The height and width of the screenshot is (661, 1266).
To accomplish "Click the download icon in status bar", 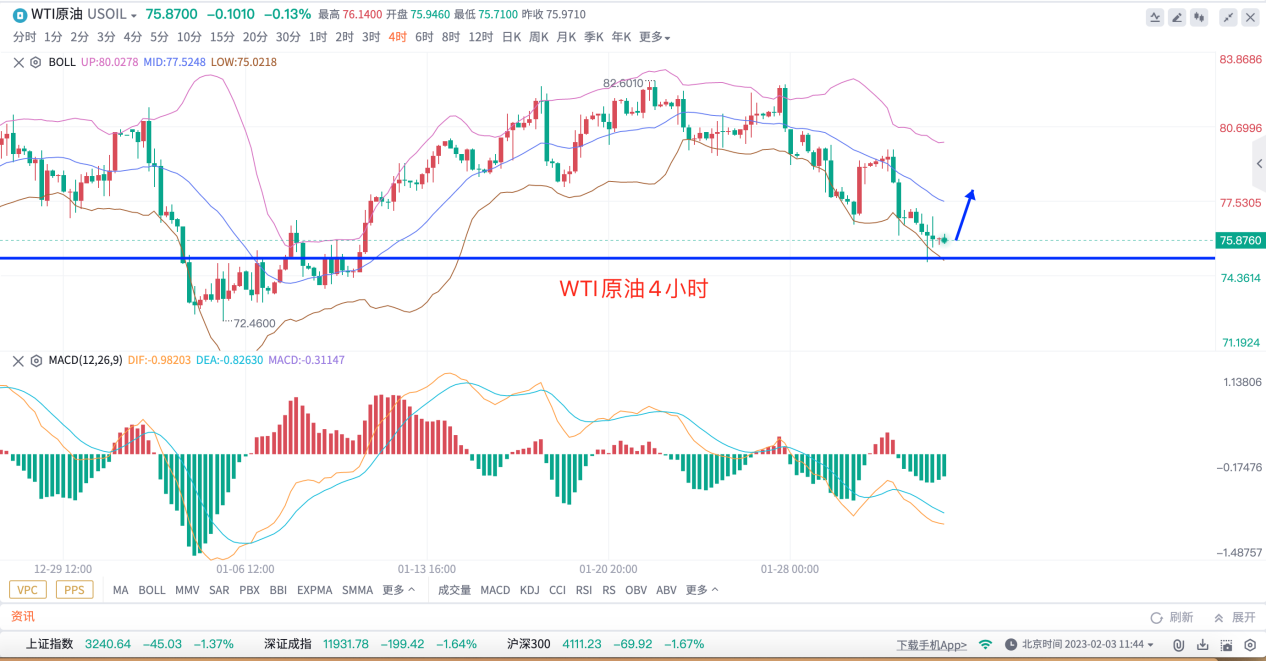I will (1204, 645).
